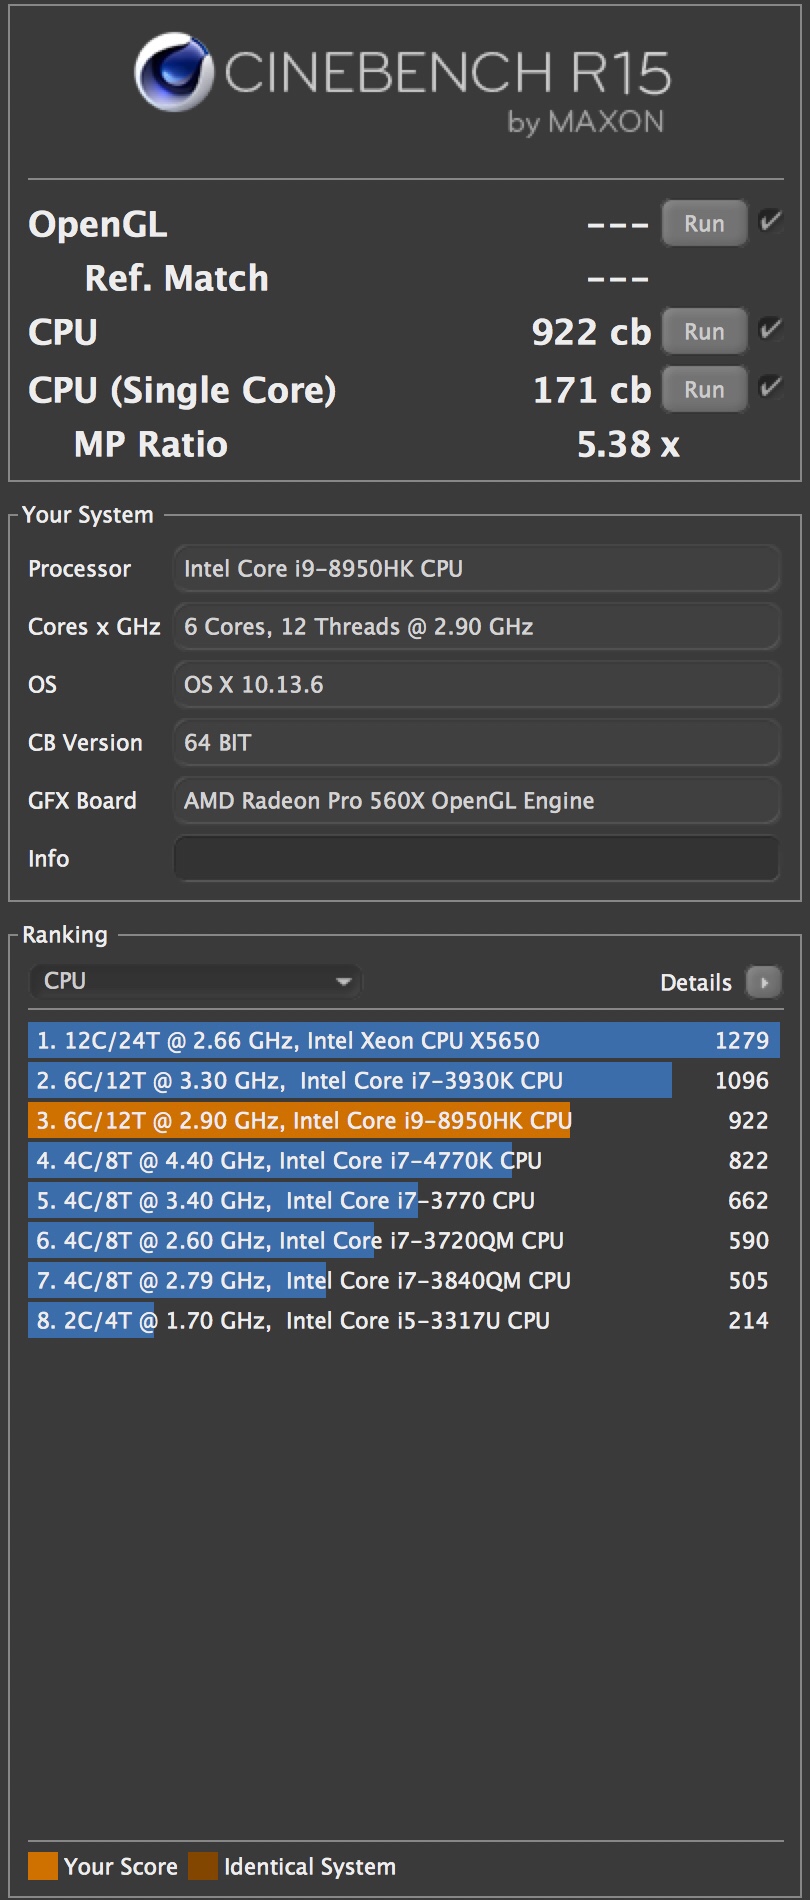810x1900 pixels.
Task: Click the Your Score orange swatch
Action: coord(43,1866)
